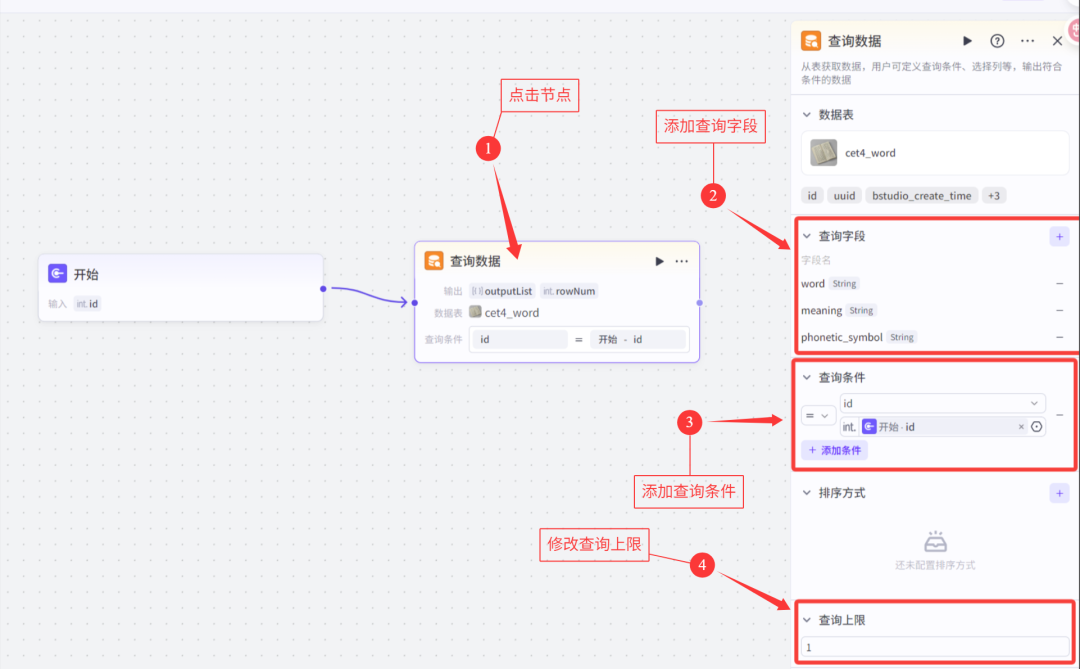The image size is (1080, 669).
Task: Open more options on the canvas 查询数据 node
Action: click(681, 261)
